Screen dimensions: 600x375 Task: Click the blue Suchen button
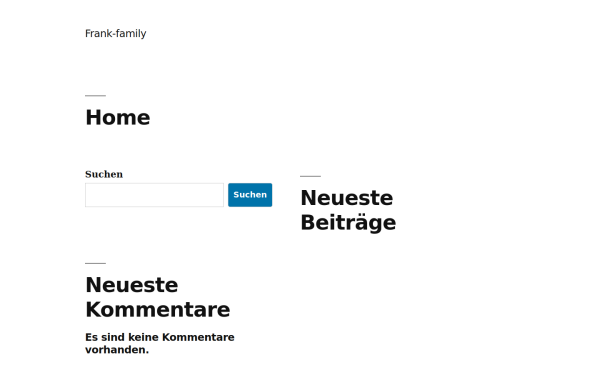coord(250,195)
